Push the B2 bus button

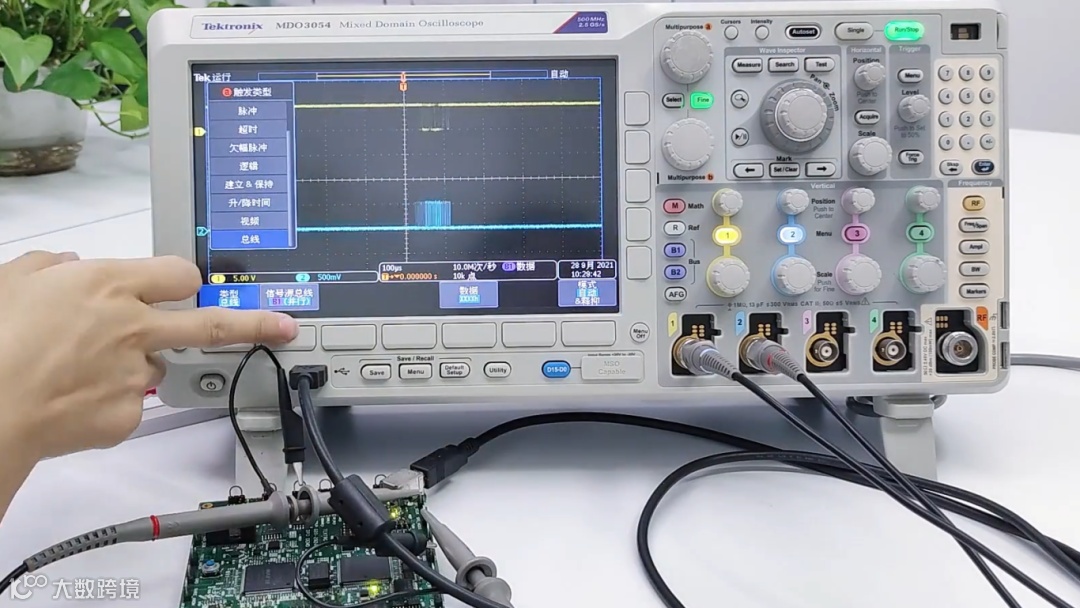(675, 272)
